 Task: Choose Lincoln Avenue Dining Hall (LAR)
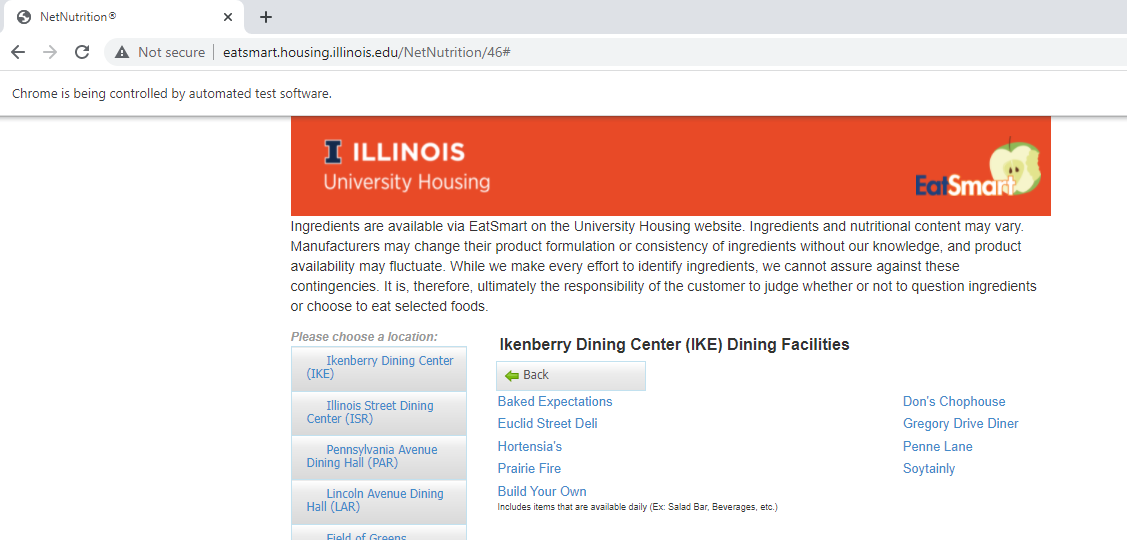[379, 501]
